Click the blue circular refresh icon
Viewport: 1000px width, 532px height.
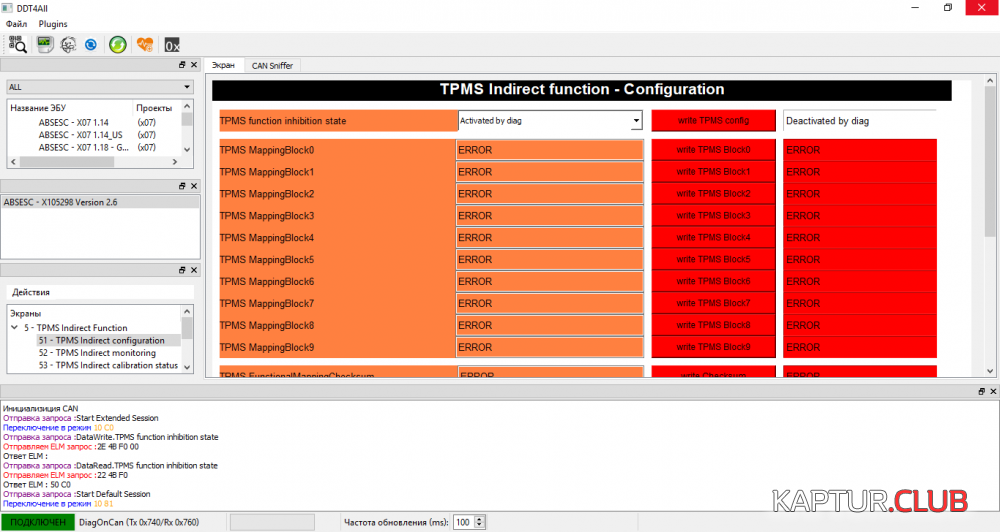tap(91, 44)
